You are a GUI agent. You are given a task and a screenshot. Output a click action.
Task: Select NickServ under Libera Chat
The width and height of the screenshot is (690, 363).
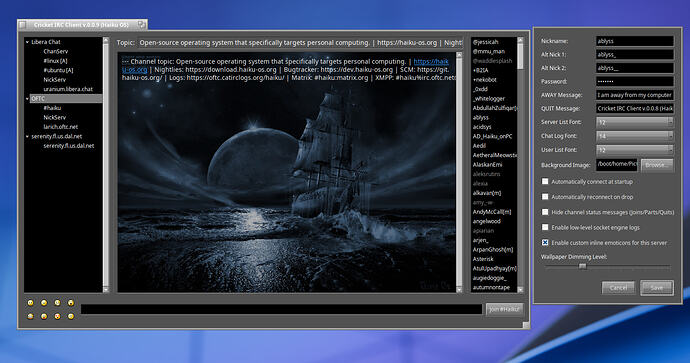point(55,80)
